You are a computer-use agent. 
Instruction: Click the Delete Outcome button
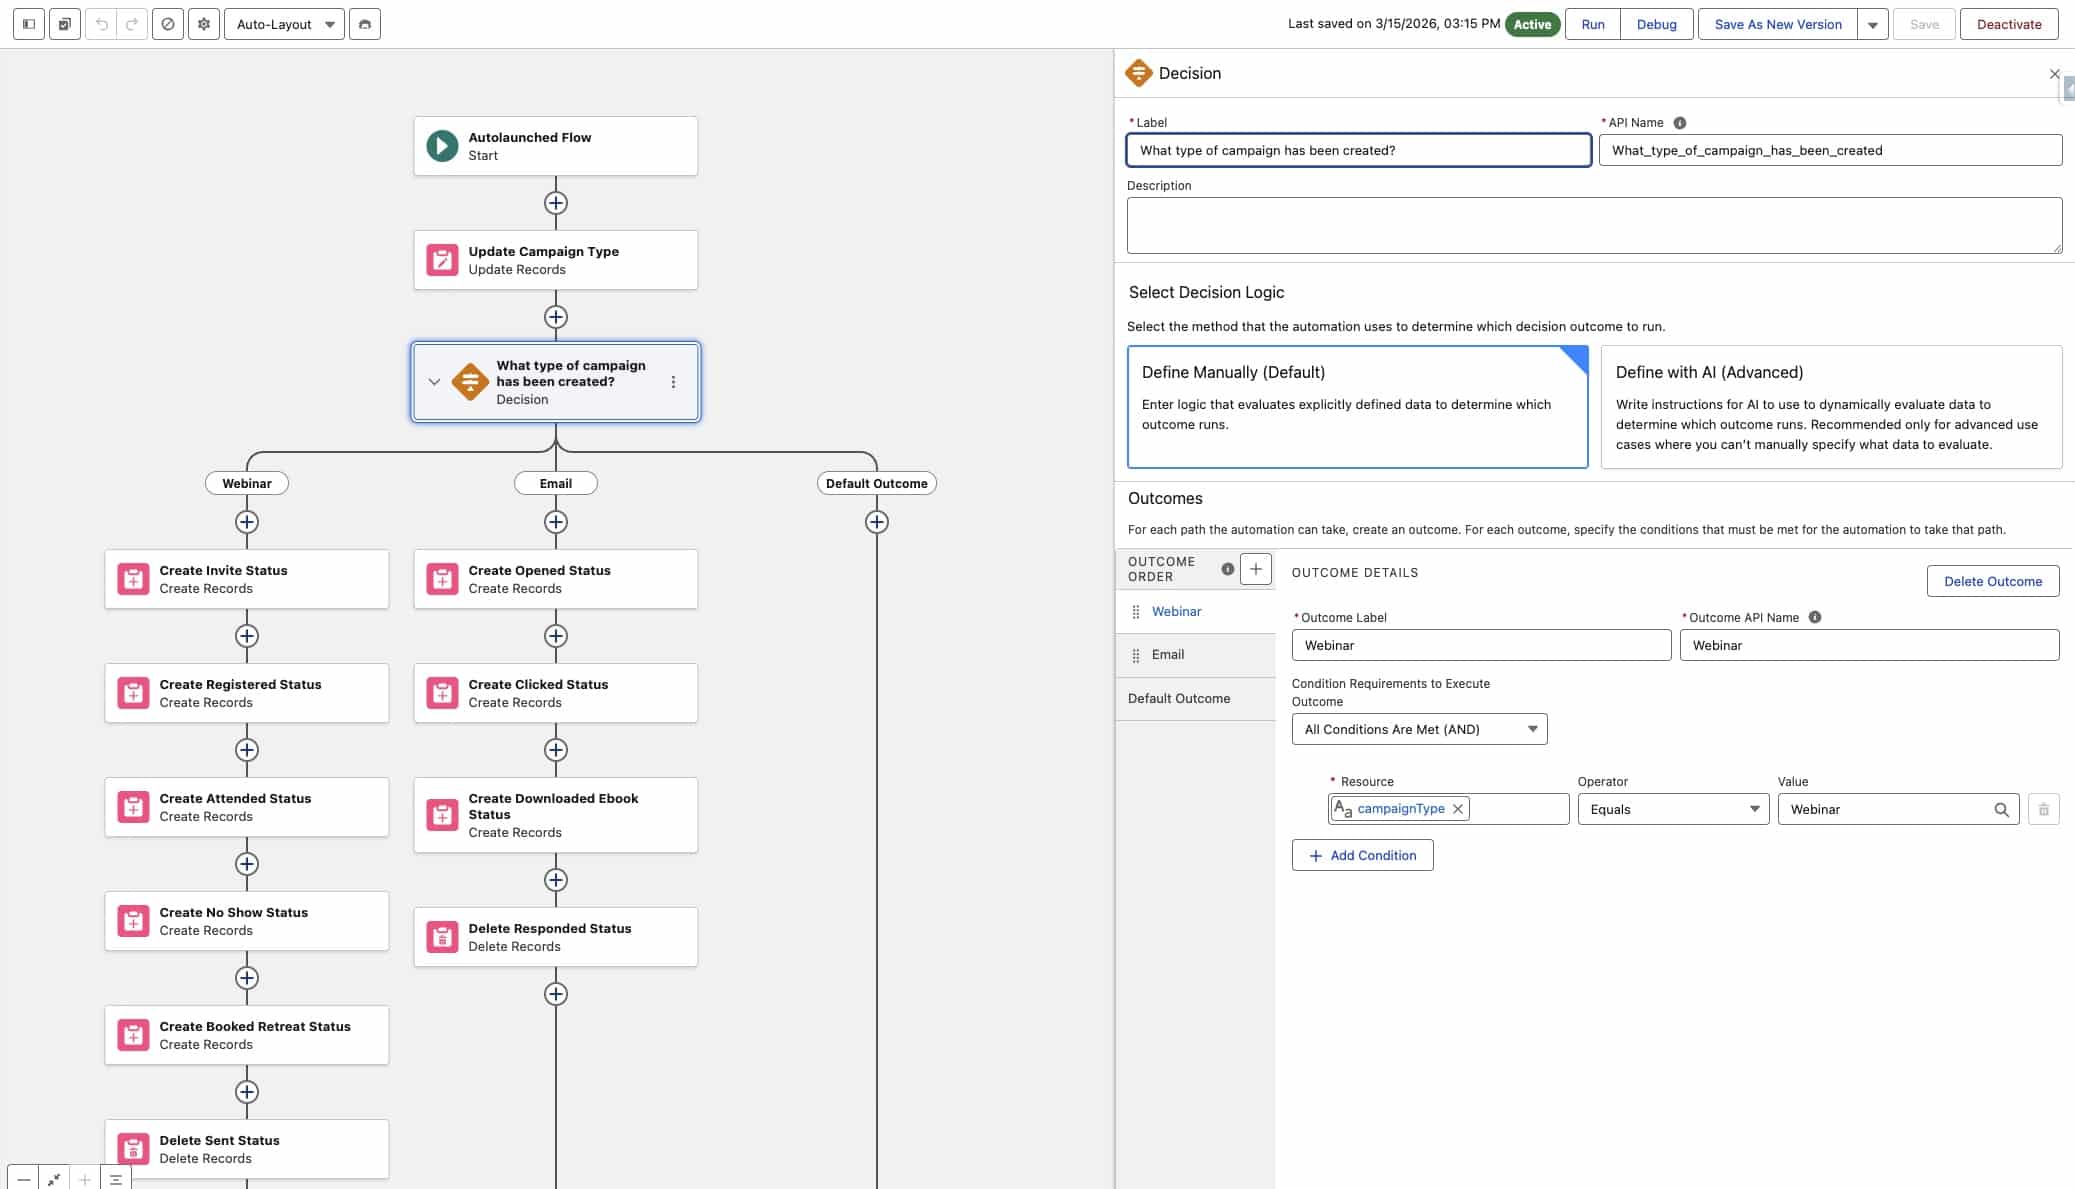coord(1992,581)
